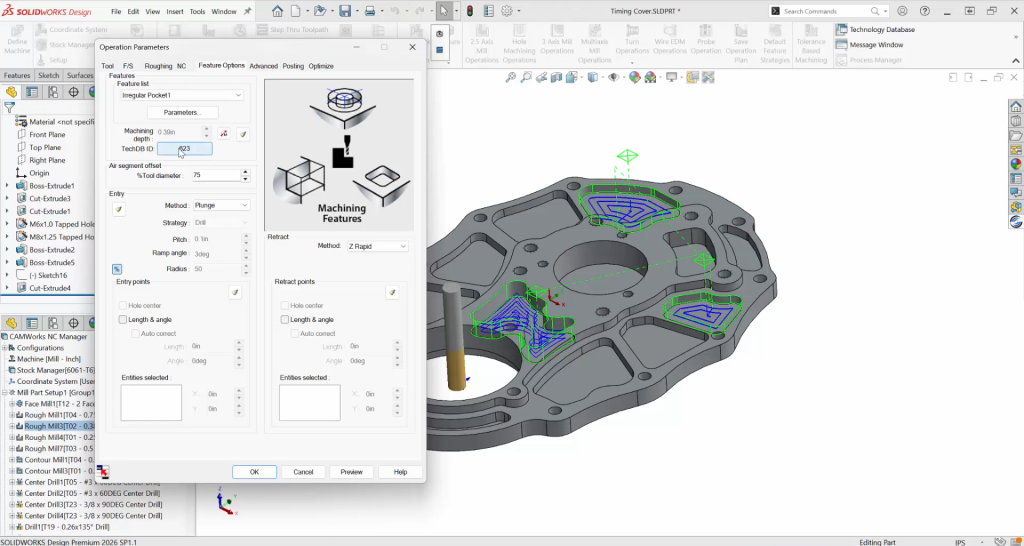The image size is (1024, 546).
Task: Expand the Face Mill1 operation
Action: [12, 404]
